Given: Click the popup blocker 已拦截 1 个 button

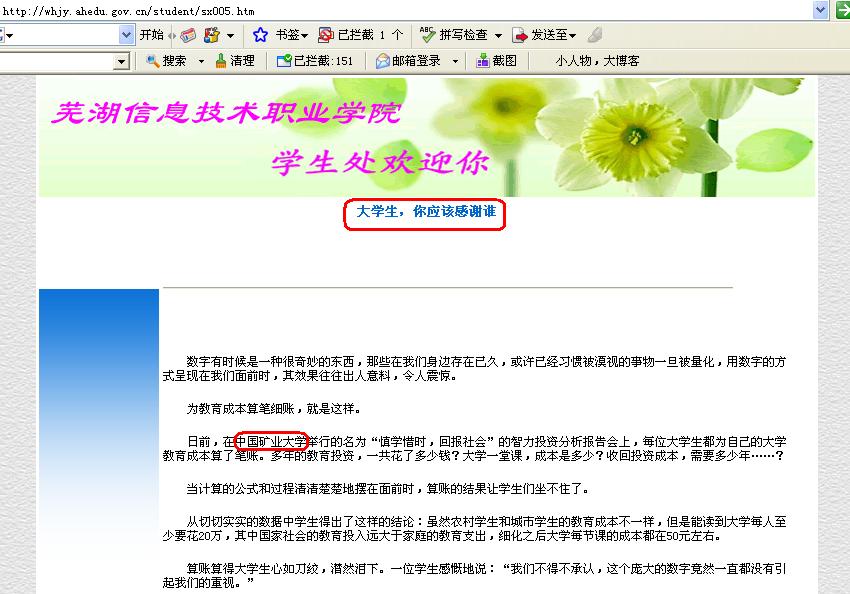Looking at the screenshot, I should point(360,35).
